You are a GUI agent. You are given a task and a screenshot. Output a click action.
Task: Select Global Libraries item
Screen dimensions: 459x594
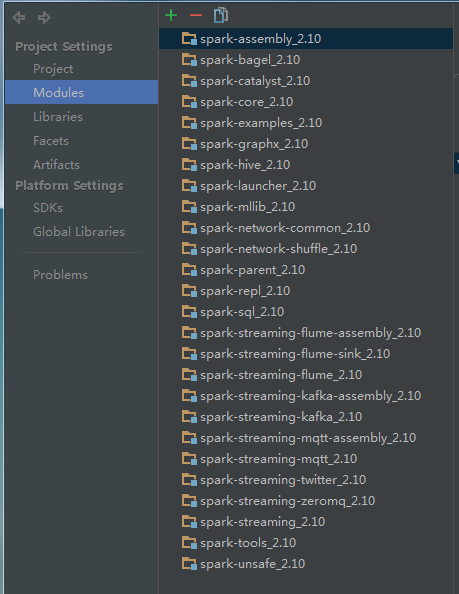[79, 232]
